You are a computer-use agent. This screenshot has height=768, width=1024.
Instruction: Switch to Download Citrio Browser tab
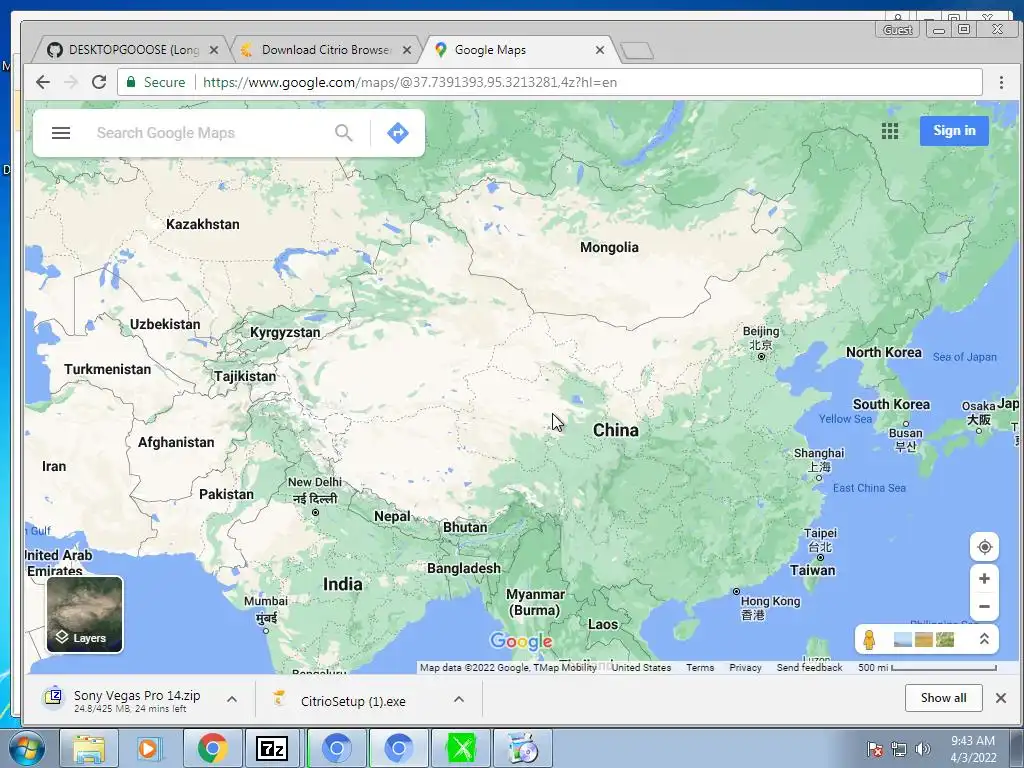pos(326,50)
